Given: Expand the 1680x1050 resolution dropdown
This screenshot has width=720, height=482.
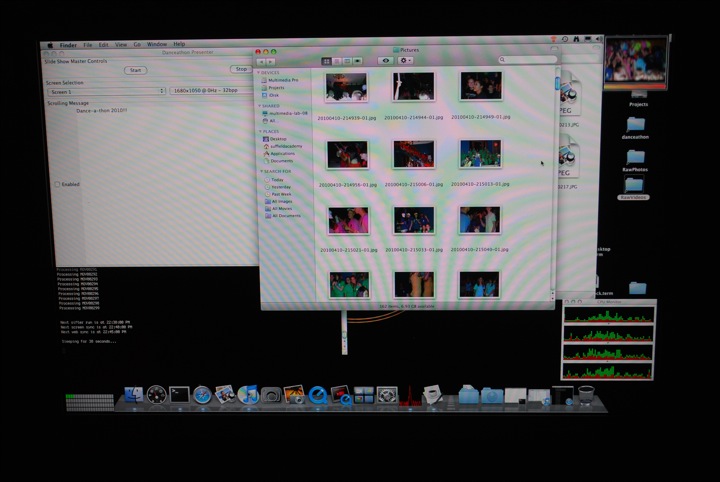Looking at the screenshot, I should click(209, 91).
